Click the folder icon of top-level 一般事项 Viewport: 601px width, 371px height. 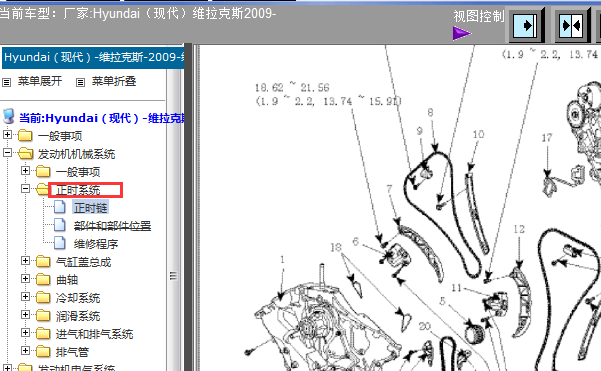point(25,135)
